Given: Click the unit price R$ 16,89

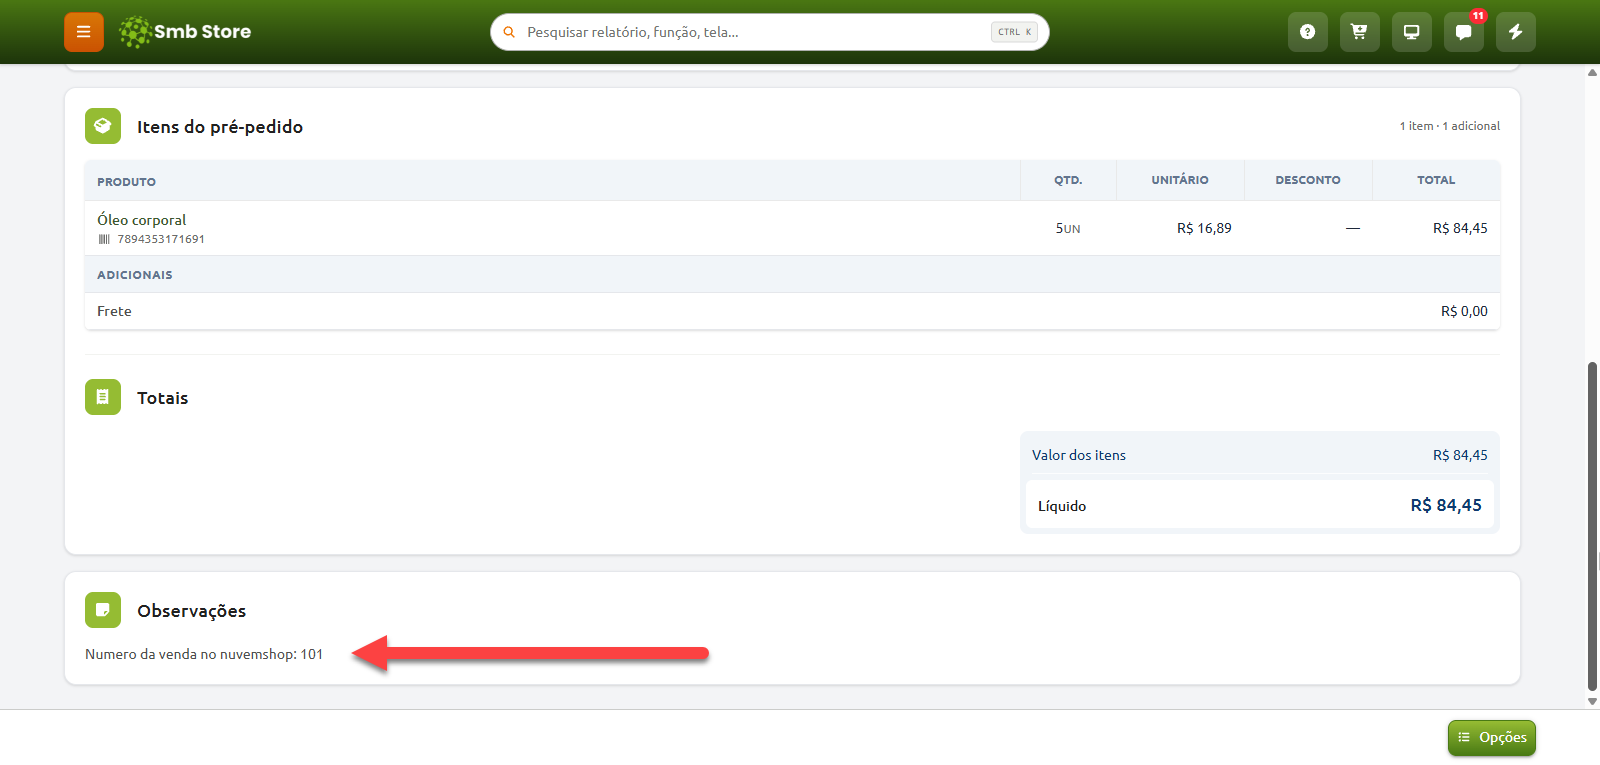Looking at the screenshot, I should point(1204,228).
